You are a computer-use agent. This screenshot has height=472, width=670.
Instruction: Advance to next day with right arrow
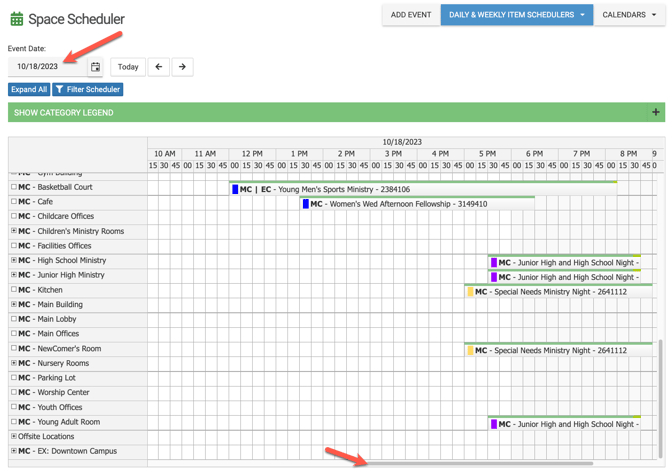(182, 67)
